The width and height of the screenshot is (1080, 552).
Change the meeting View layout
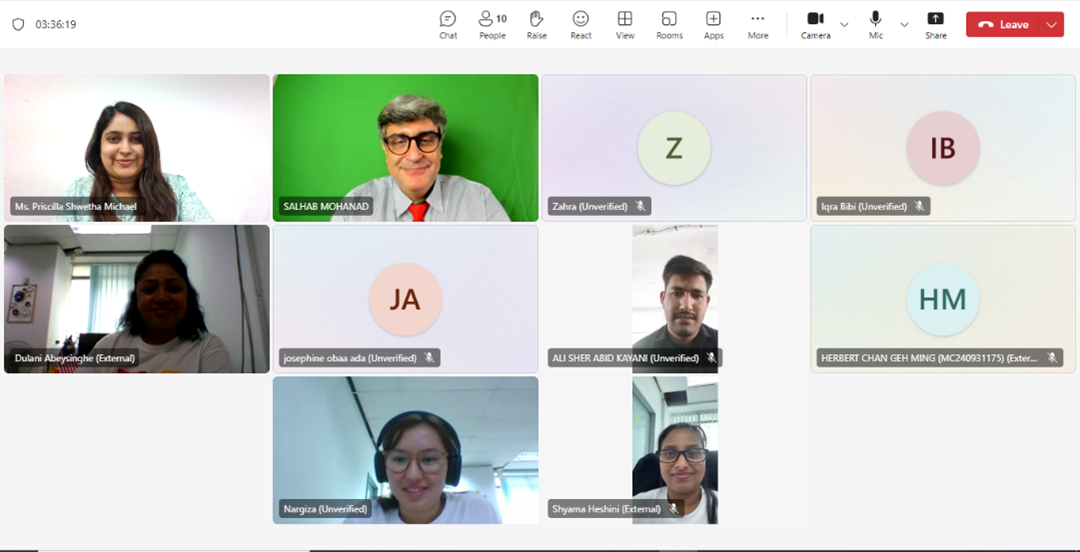(x=625, y=25)
